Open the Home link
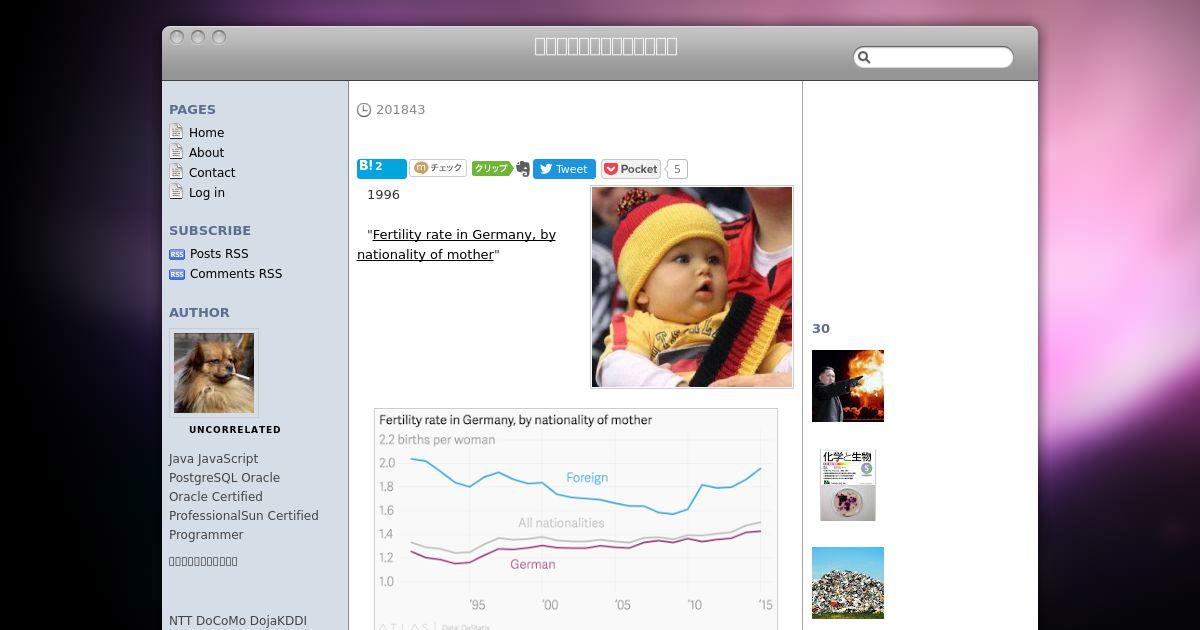This screenshot has width=1200, height=630. (x=206, y=132)
